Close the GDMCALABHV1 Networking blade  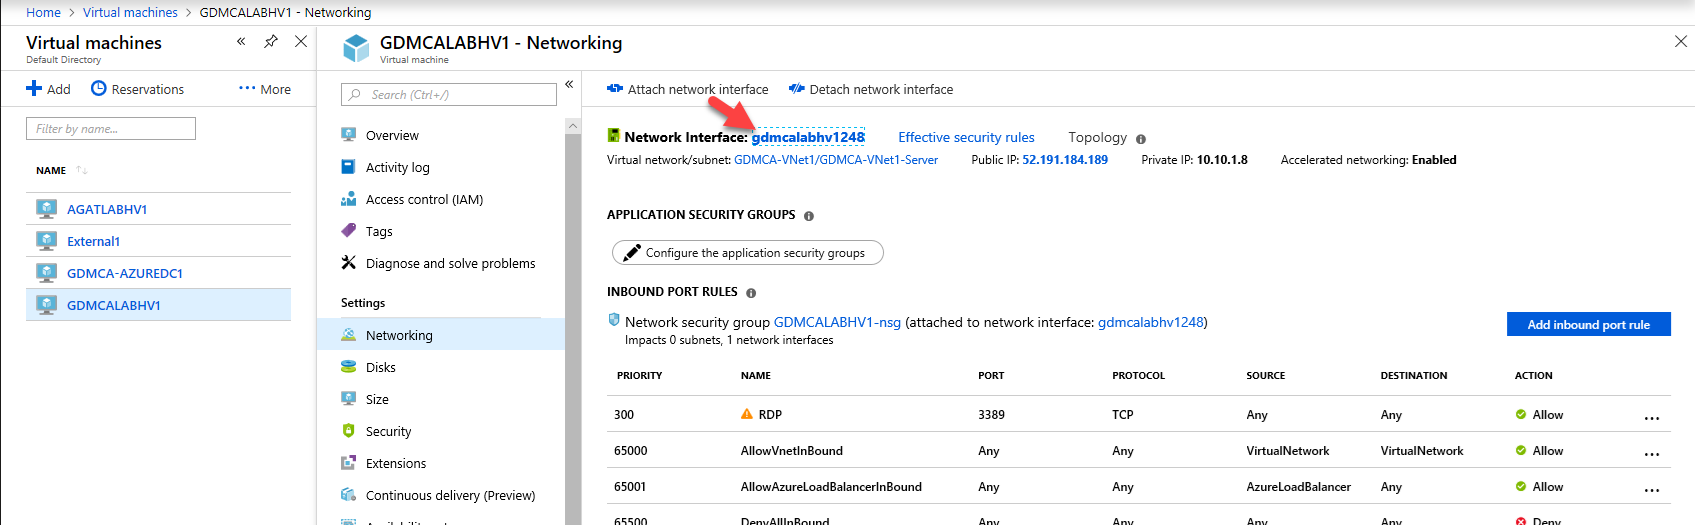tap(1680, 41)
